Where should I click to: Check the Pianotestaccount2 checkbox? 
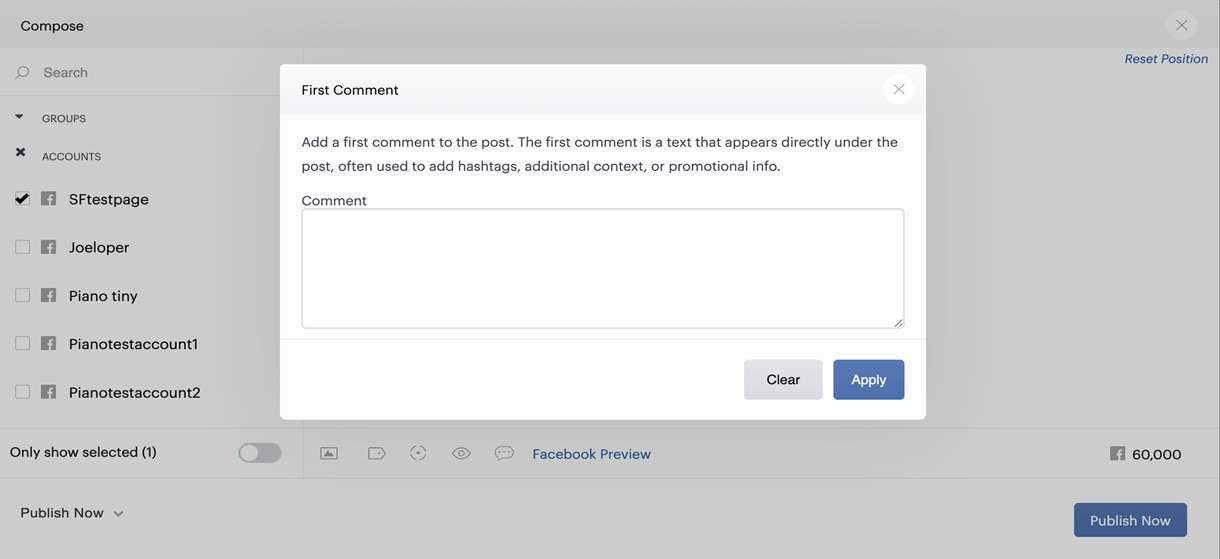22,392
